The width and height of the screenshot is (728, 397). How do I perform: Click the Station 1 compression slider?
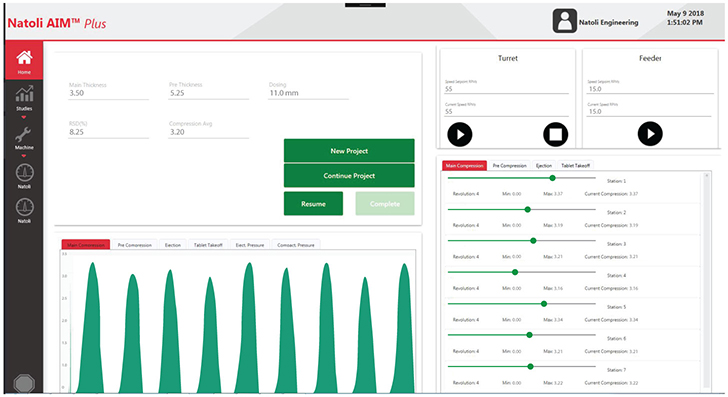(521, 178)
